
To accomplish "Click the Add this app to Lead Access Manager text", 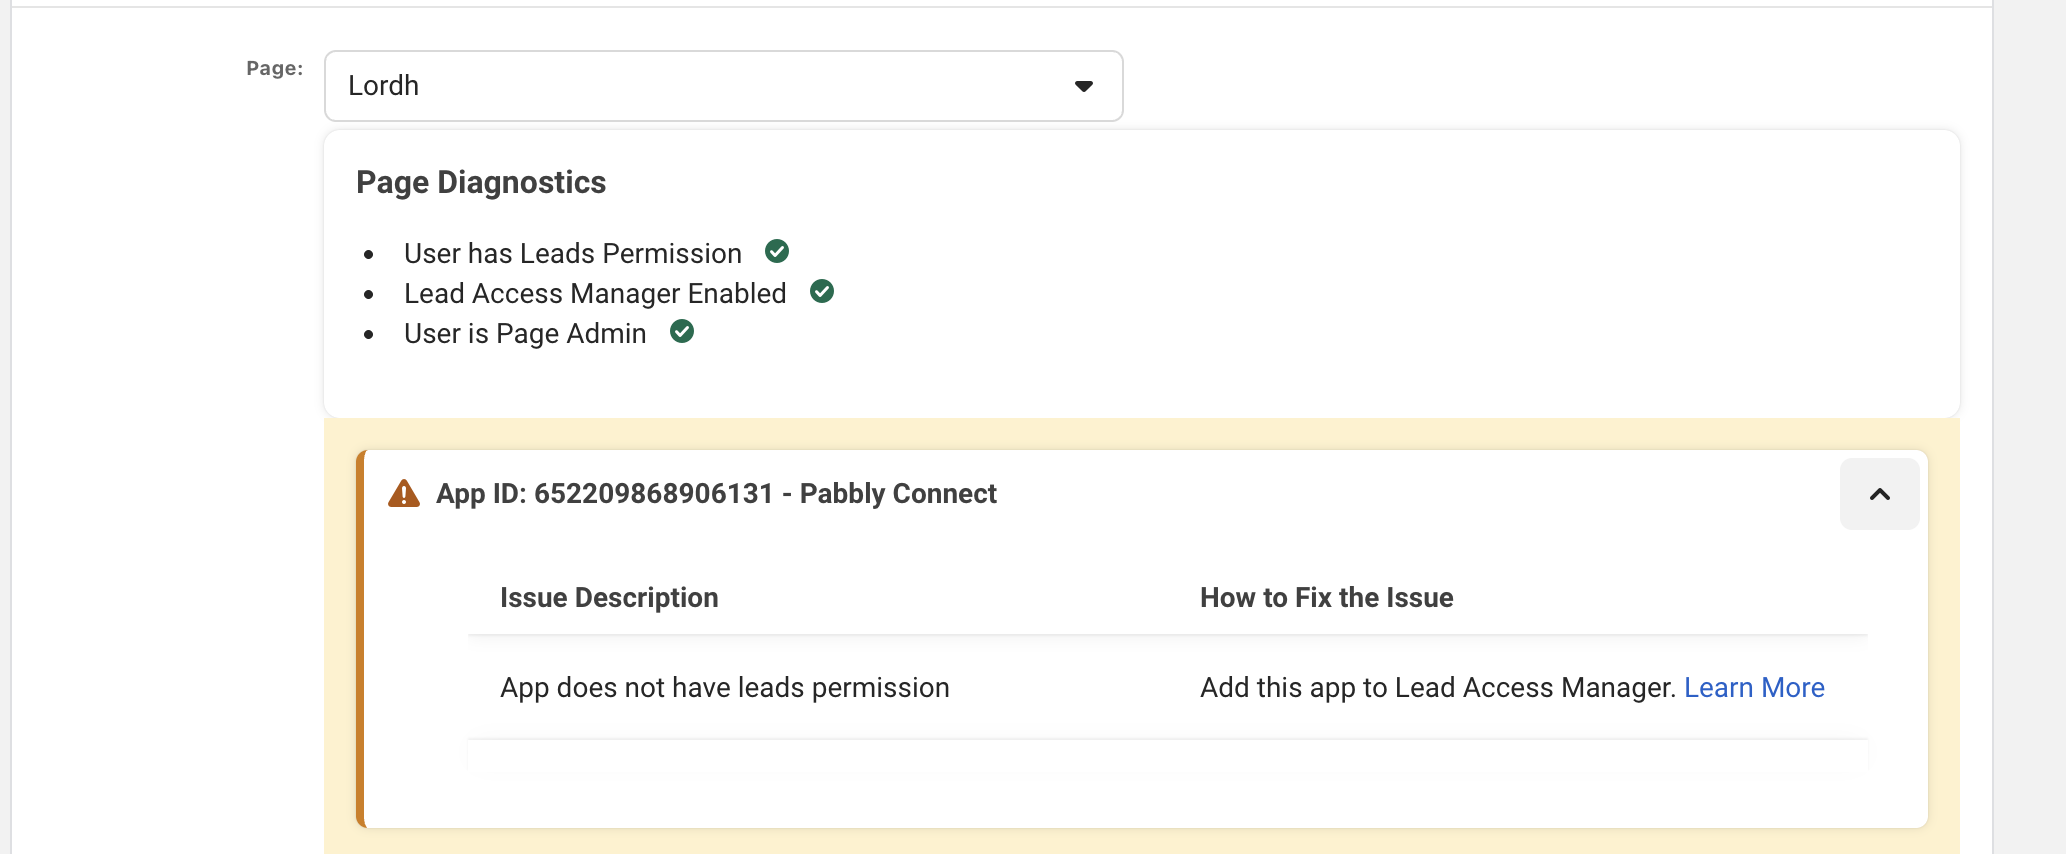I will [1437, 688].
